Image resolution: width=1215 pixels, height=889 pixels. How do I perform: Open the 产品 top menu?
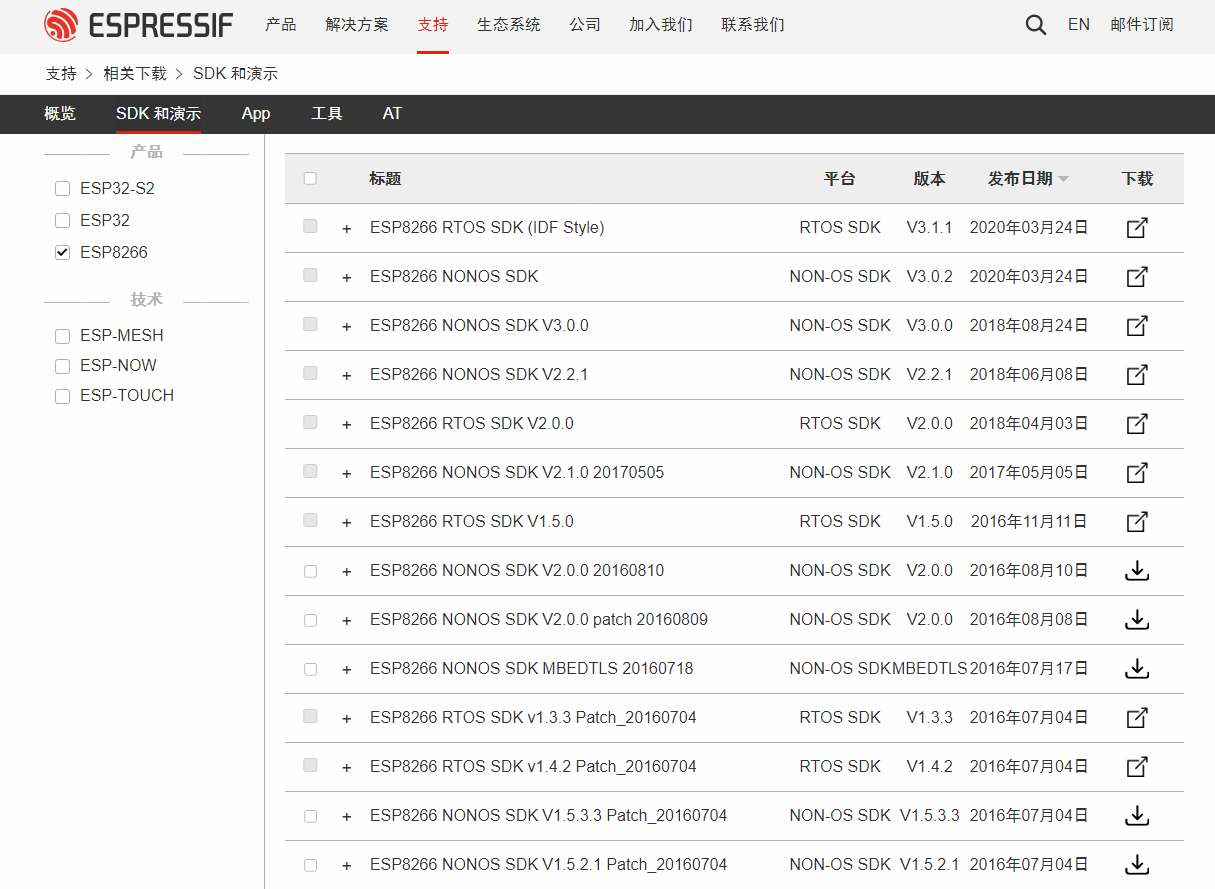click(281, 25)
